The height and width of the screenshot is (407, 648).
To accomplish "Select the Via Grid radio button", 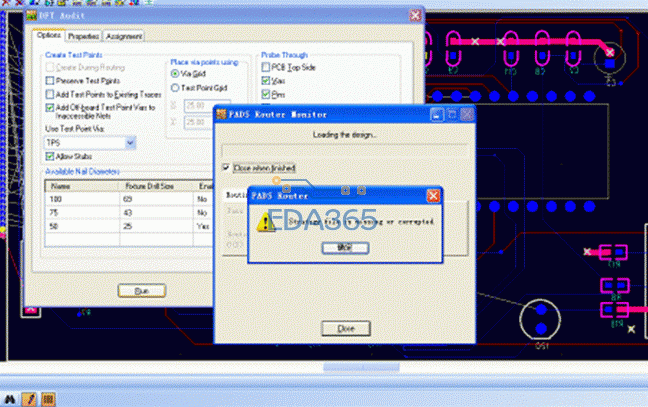I will pyautogui.click(x=175, y=74).
